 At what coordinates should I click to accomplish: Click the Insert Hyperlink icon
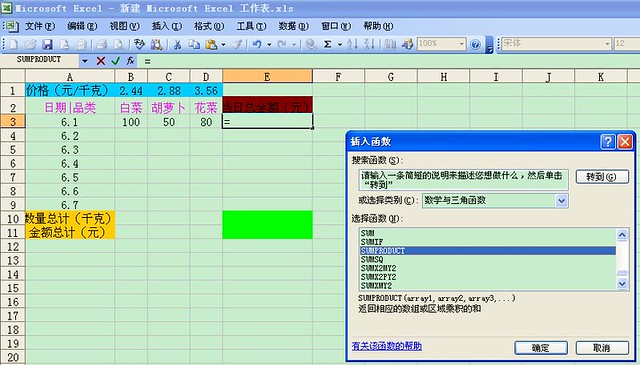(x=311, y=44)
